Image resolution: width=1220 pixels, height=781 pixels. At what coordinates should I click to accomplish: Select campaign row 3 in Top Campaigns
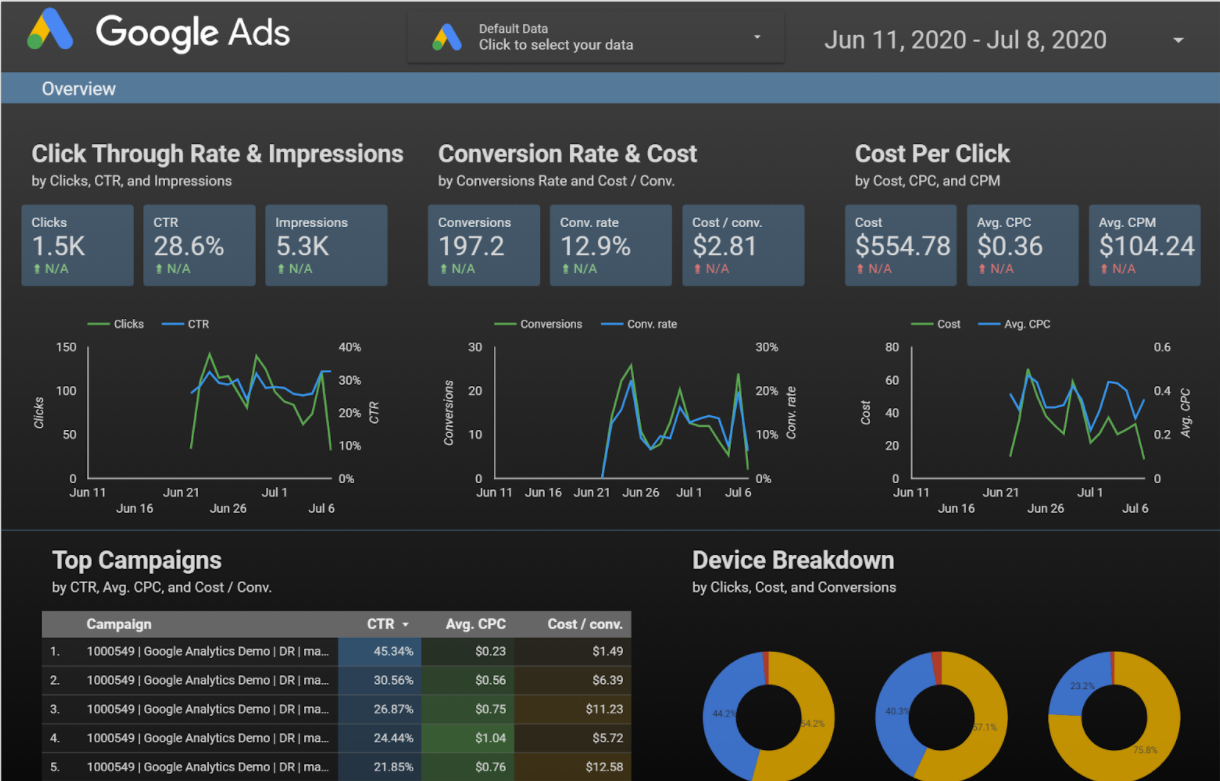(336, 709)
